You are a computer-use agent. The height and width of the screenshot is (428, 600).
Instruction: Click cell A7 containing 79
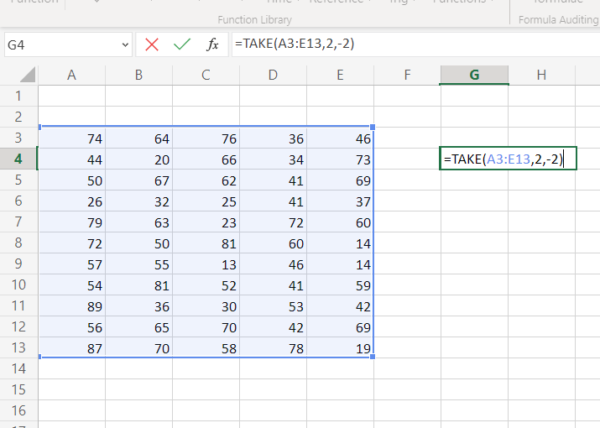(x=72, y=223)
